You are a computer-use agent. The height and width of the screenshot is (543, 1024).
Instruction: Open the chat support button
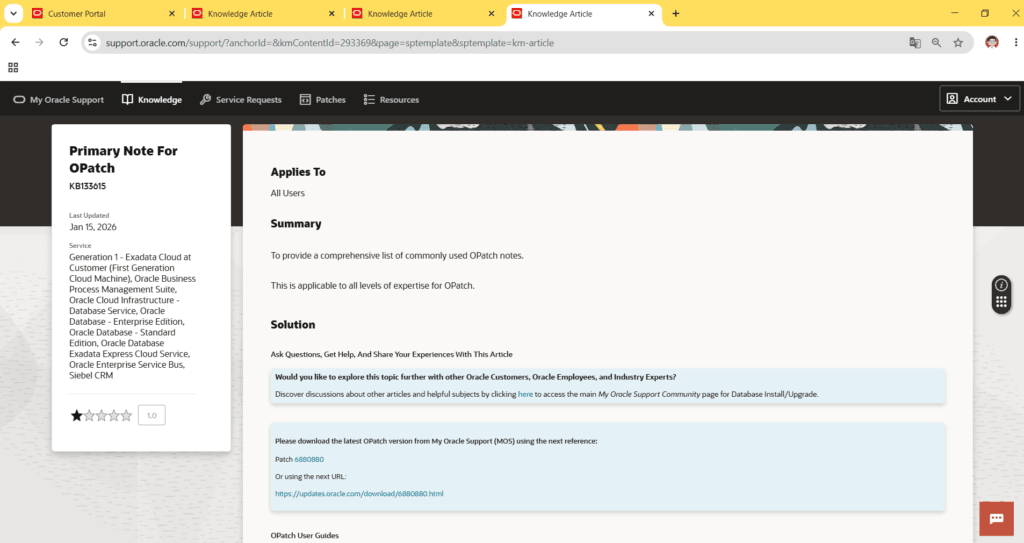pos(997,519)
